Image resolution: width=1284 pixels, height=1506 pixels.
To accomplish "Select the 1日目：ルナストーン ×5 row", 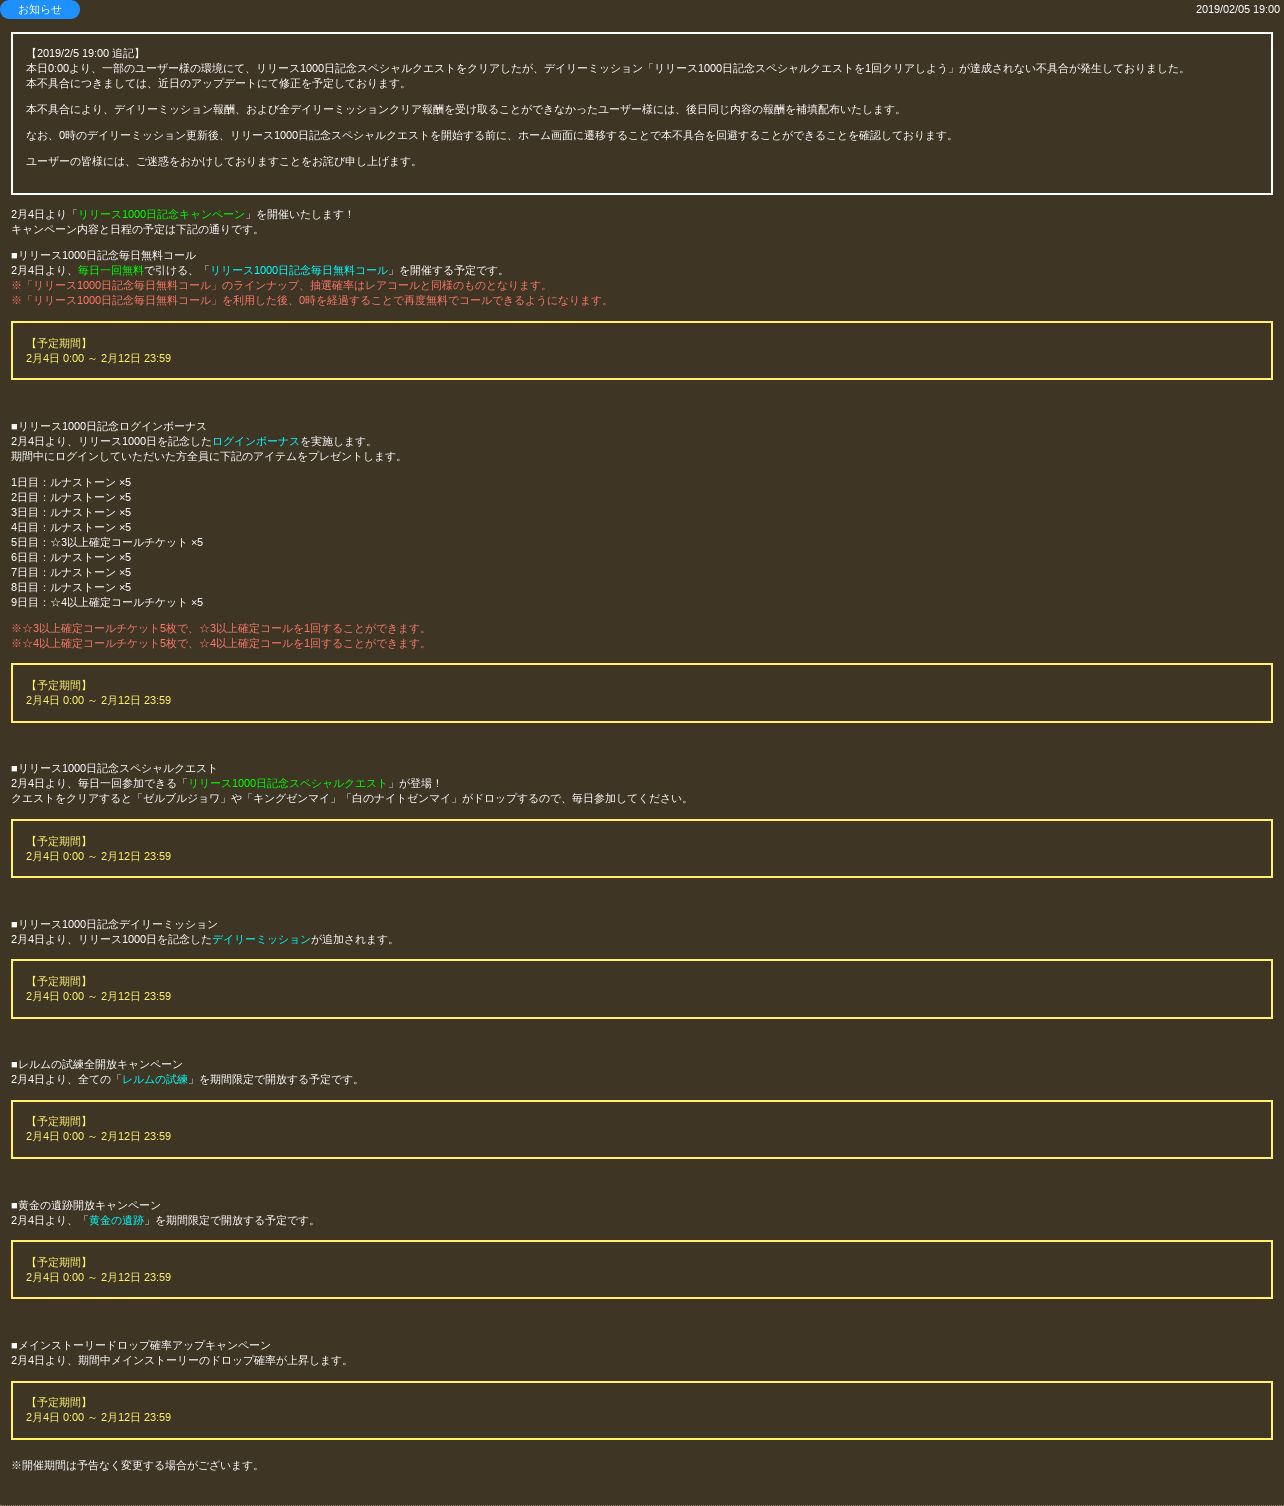I will pyautogui.click(x=71, y=482).
